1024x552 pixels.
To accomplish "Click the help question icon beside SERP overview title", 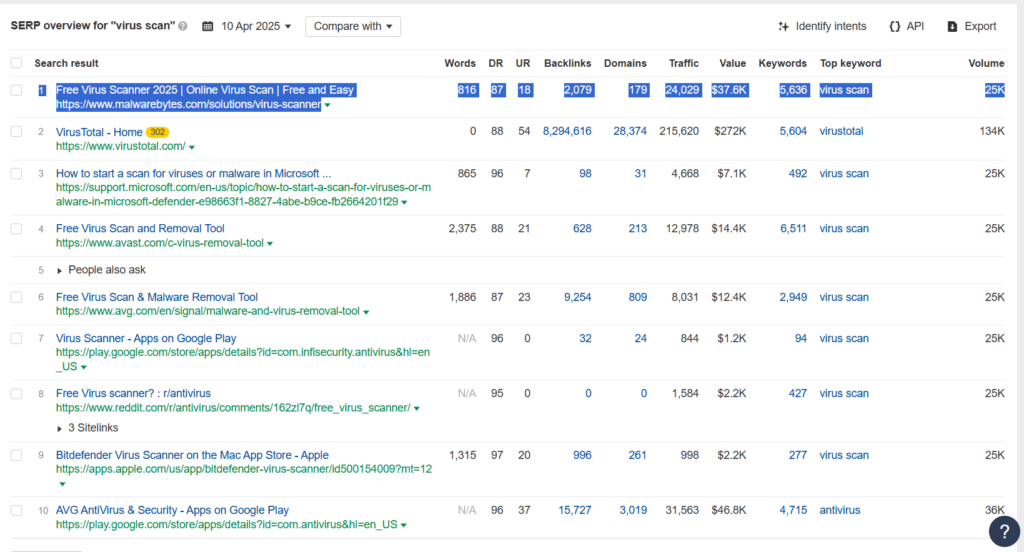I will (x=183, y=26).
